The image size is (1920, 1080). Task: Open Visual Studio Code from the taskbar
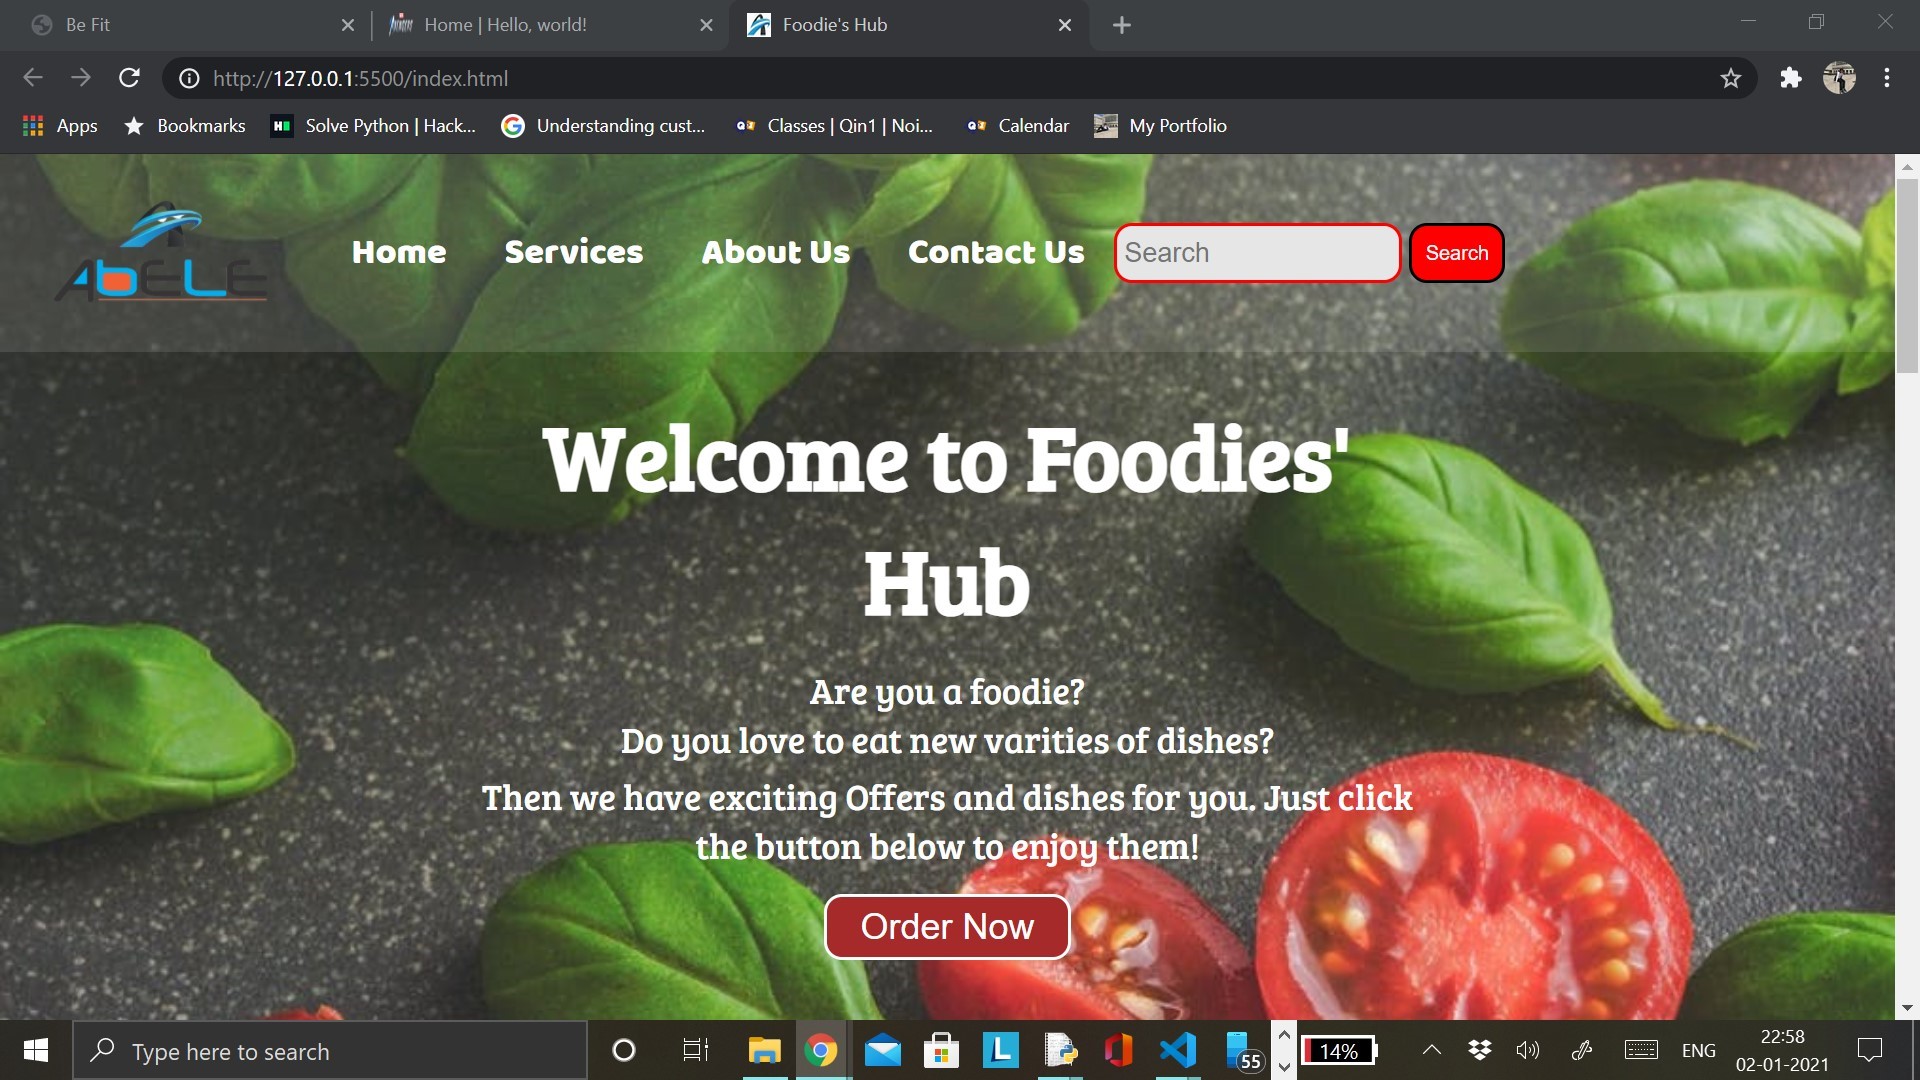coord(1178,1050)
